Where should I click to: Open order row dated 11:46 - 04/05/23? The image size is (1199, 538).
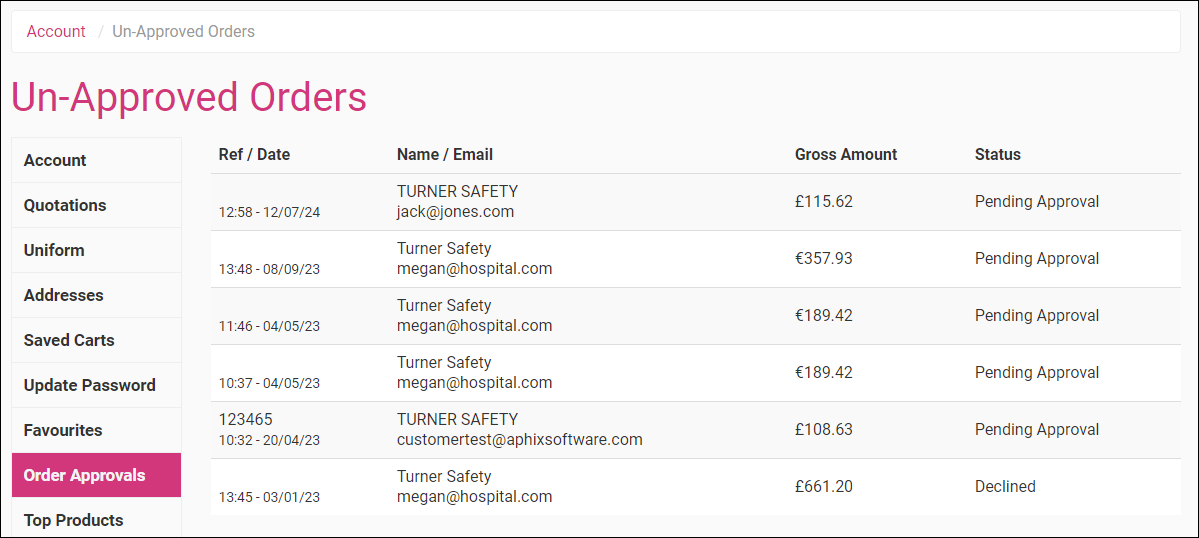pos(269,326)
